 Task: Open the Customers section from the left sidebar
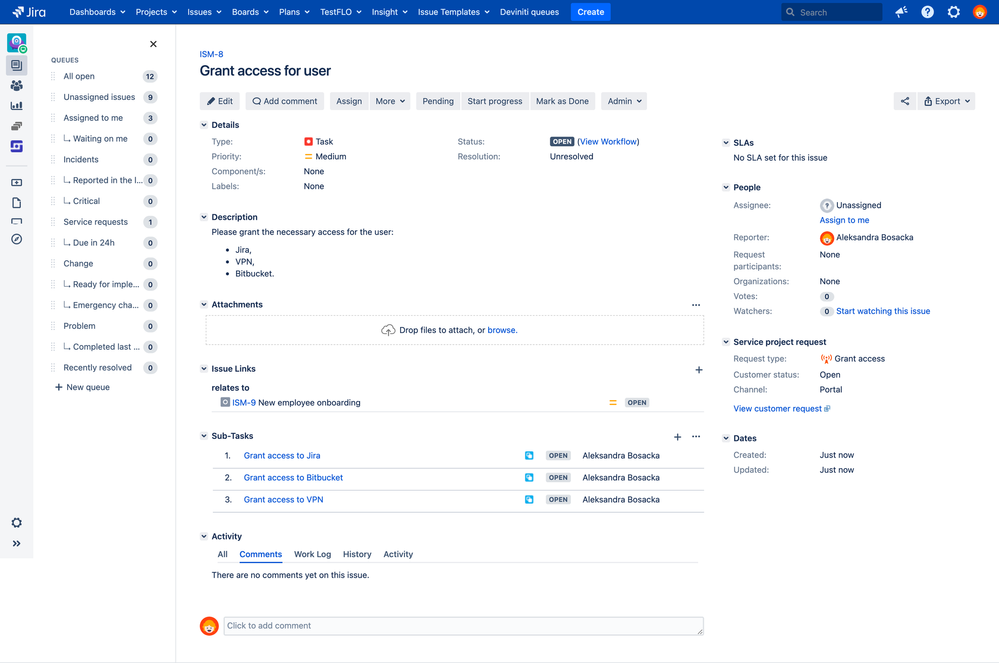[16, 86]
